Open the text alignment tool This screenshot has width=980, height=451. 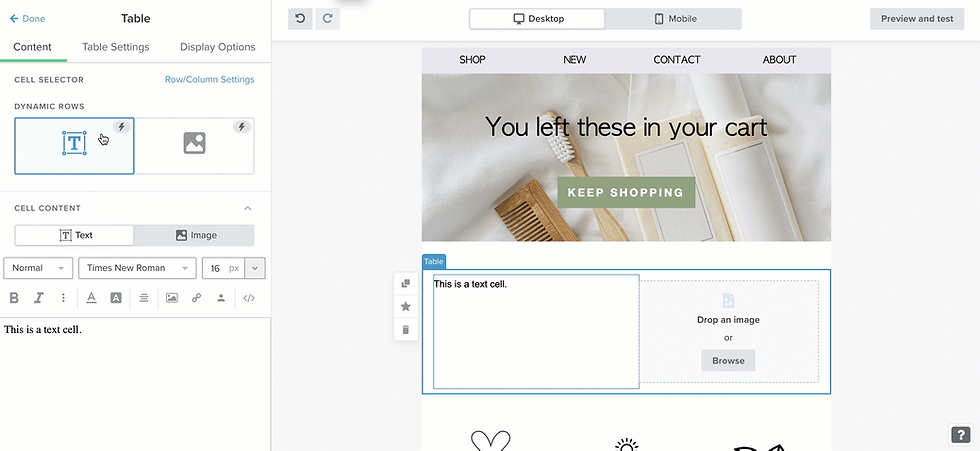pos(144,298)
